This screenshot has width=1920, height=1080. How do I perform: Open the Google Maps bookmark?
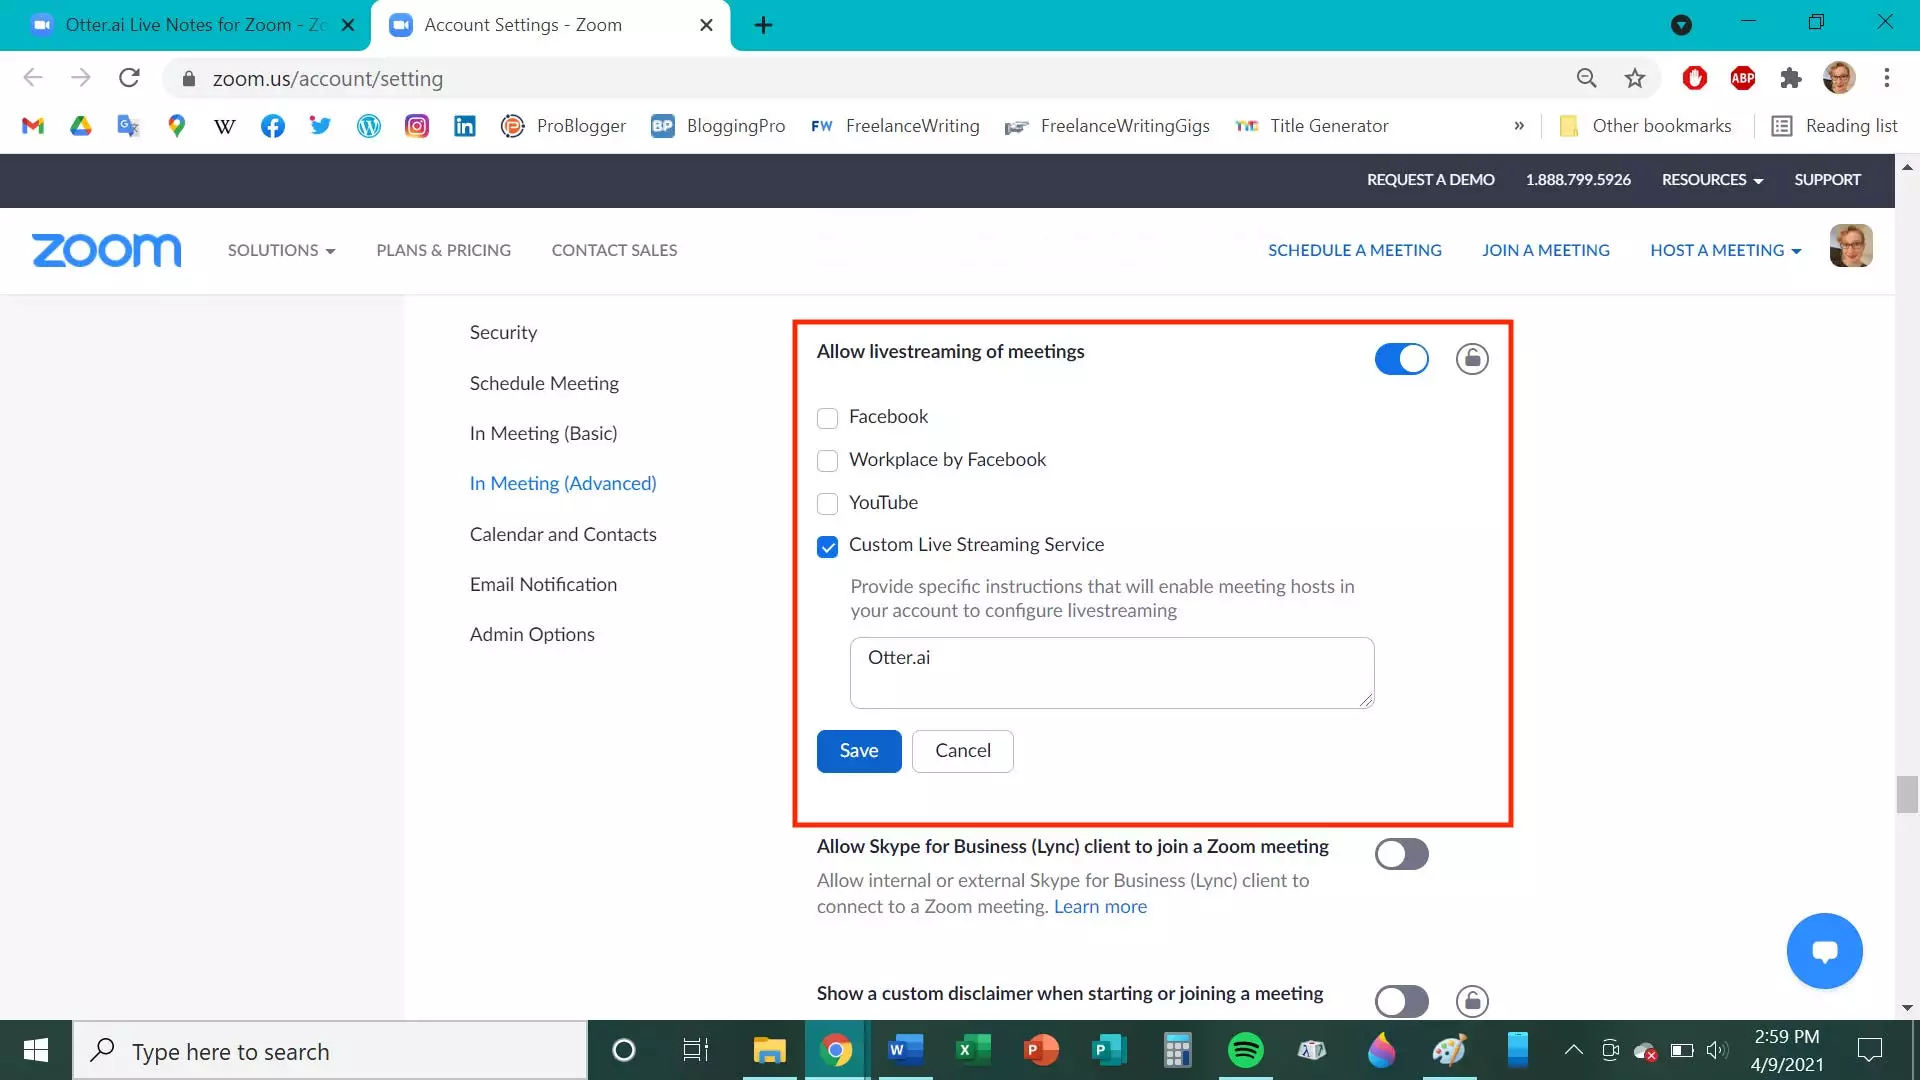pos(177,126)
